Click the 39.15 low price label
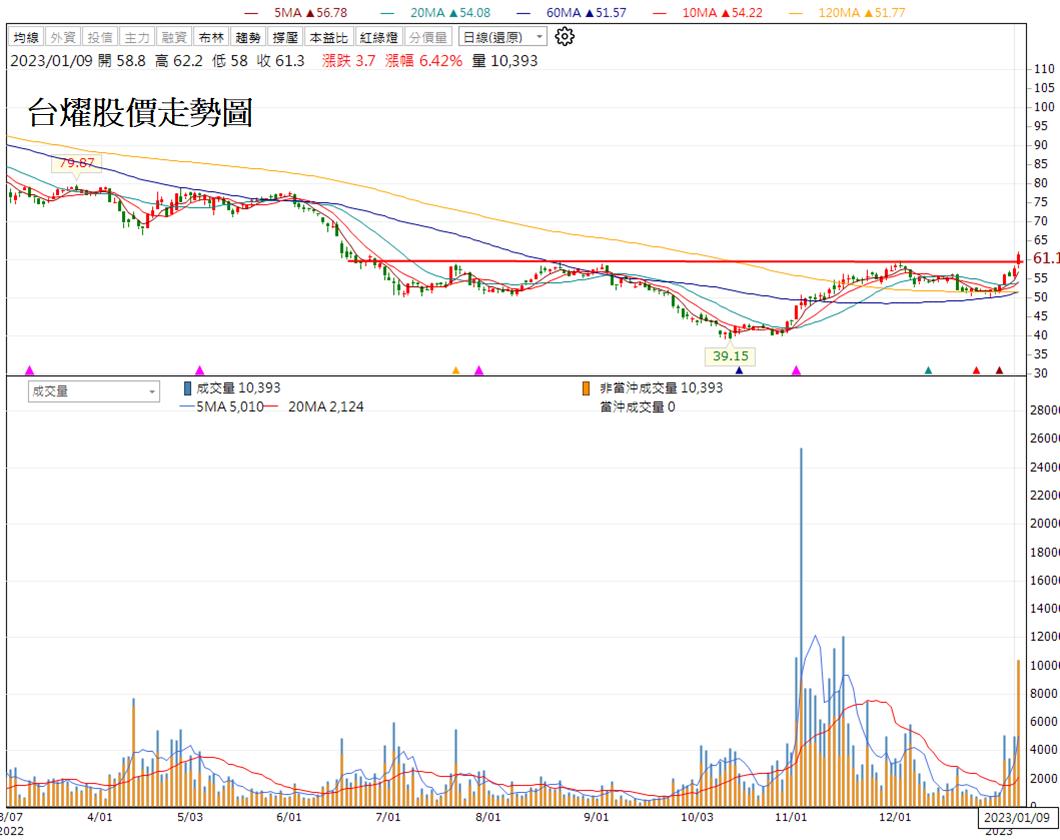Viewport: 1060px width, 840px height. click(730, 355)
